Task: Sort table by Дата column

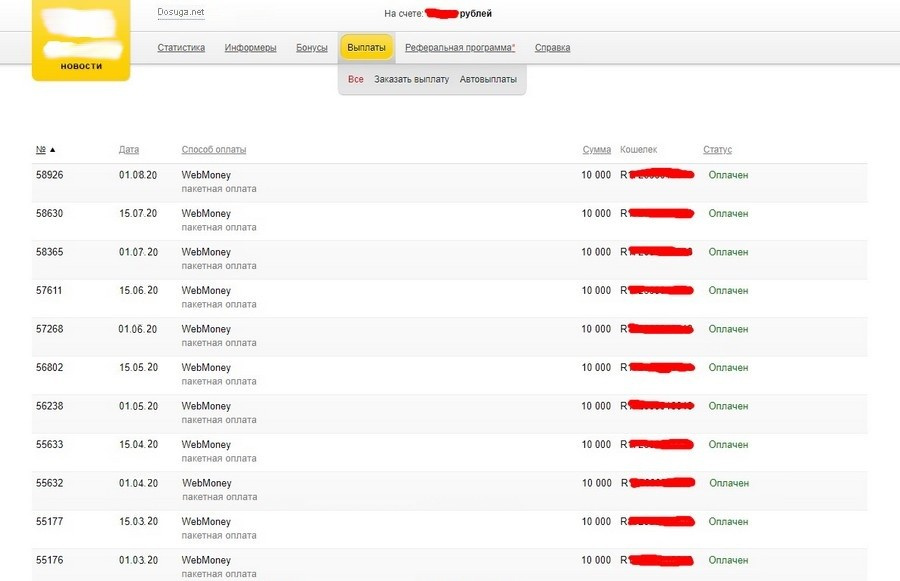Action: tap(129, 149)
